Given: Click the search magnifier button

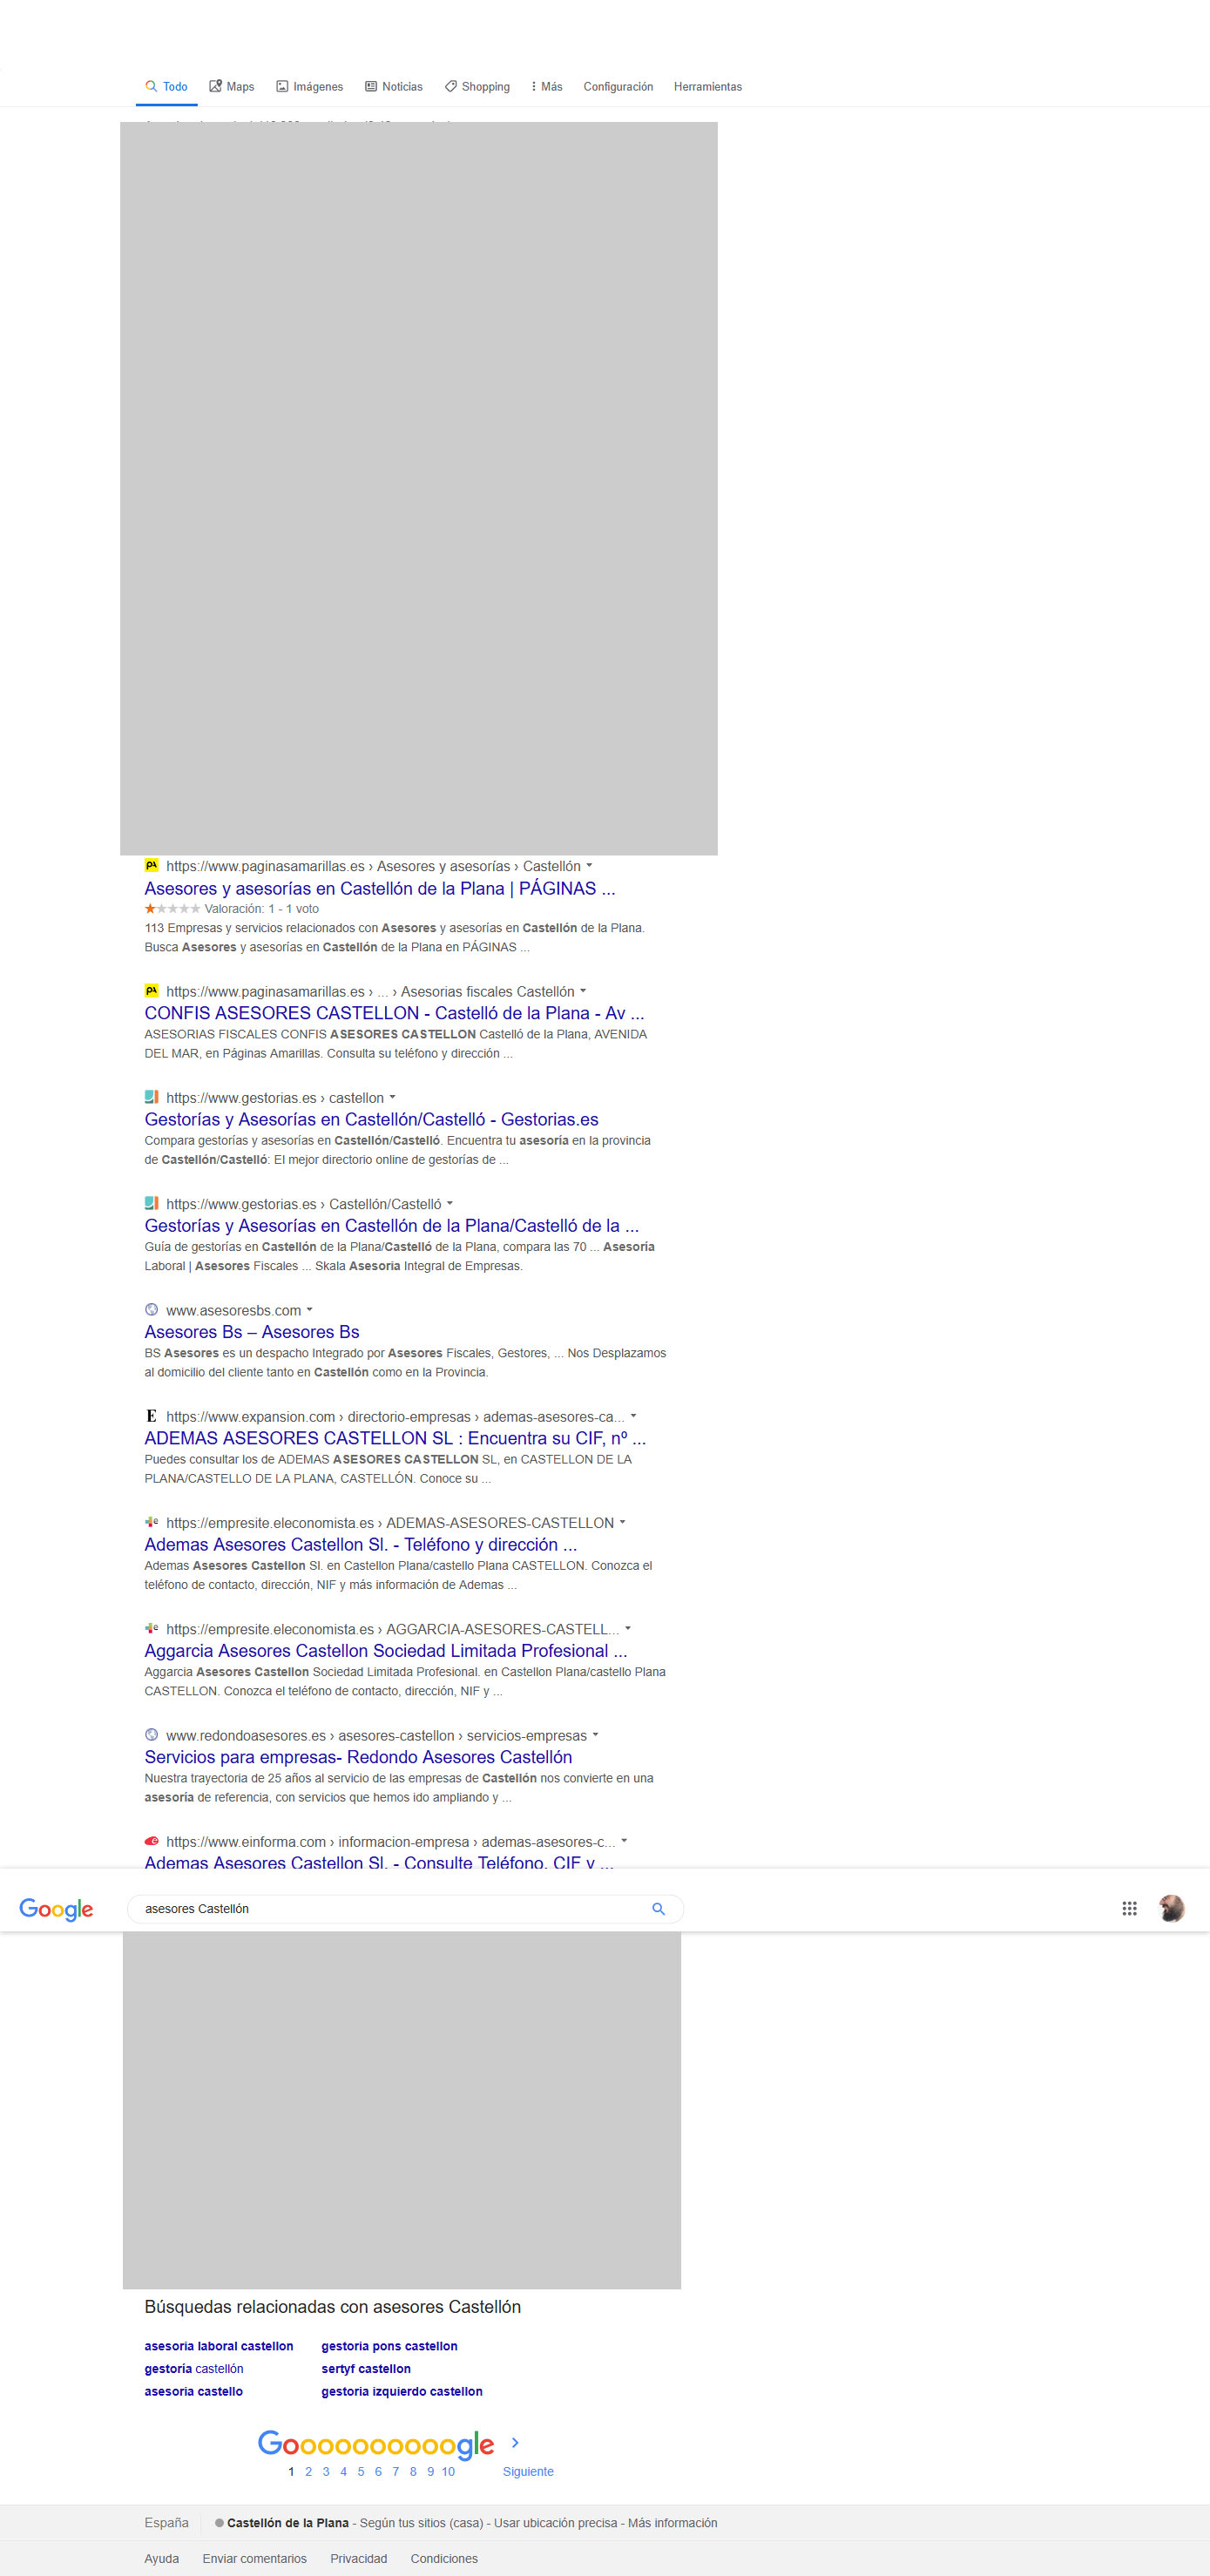Looking at the screenshot, I should (x=658, y=1909).
